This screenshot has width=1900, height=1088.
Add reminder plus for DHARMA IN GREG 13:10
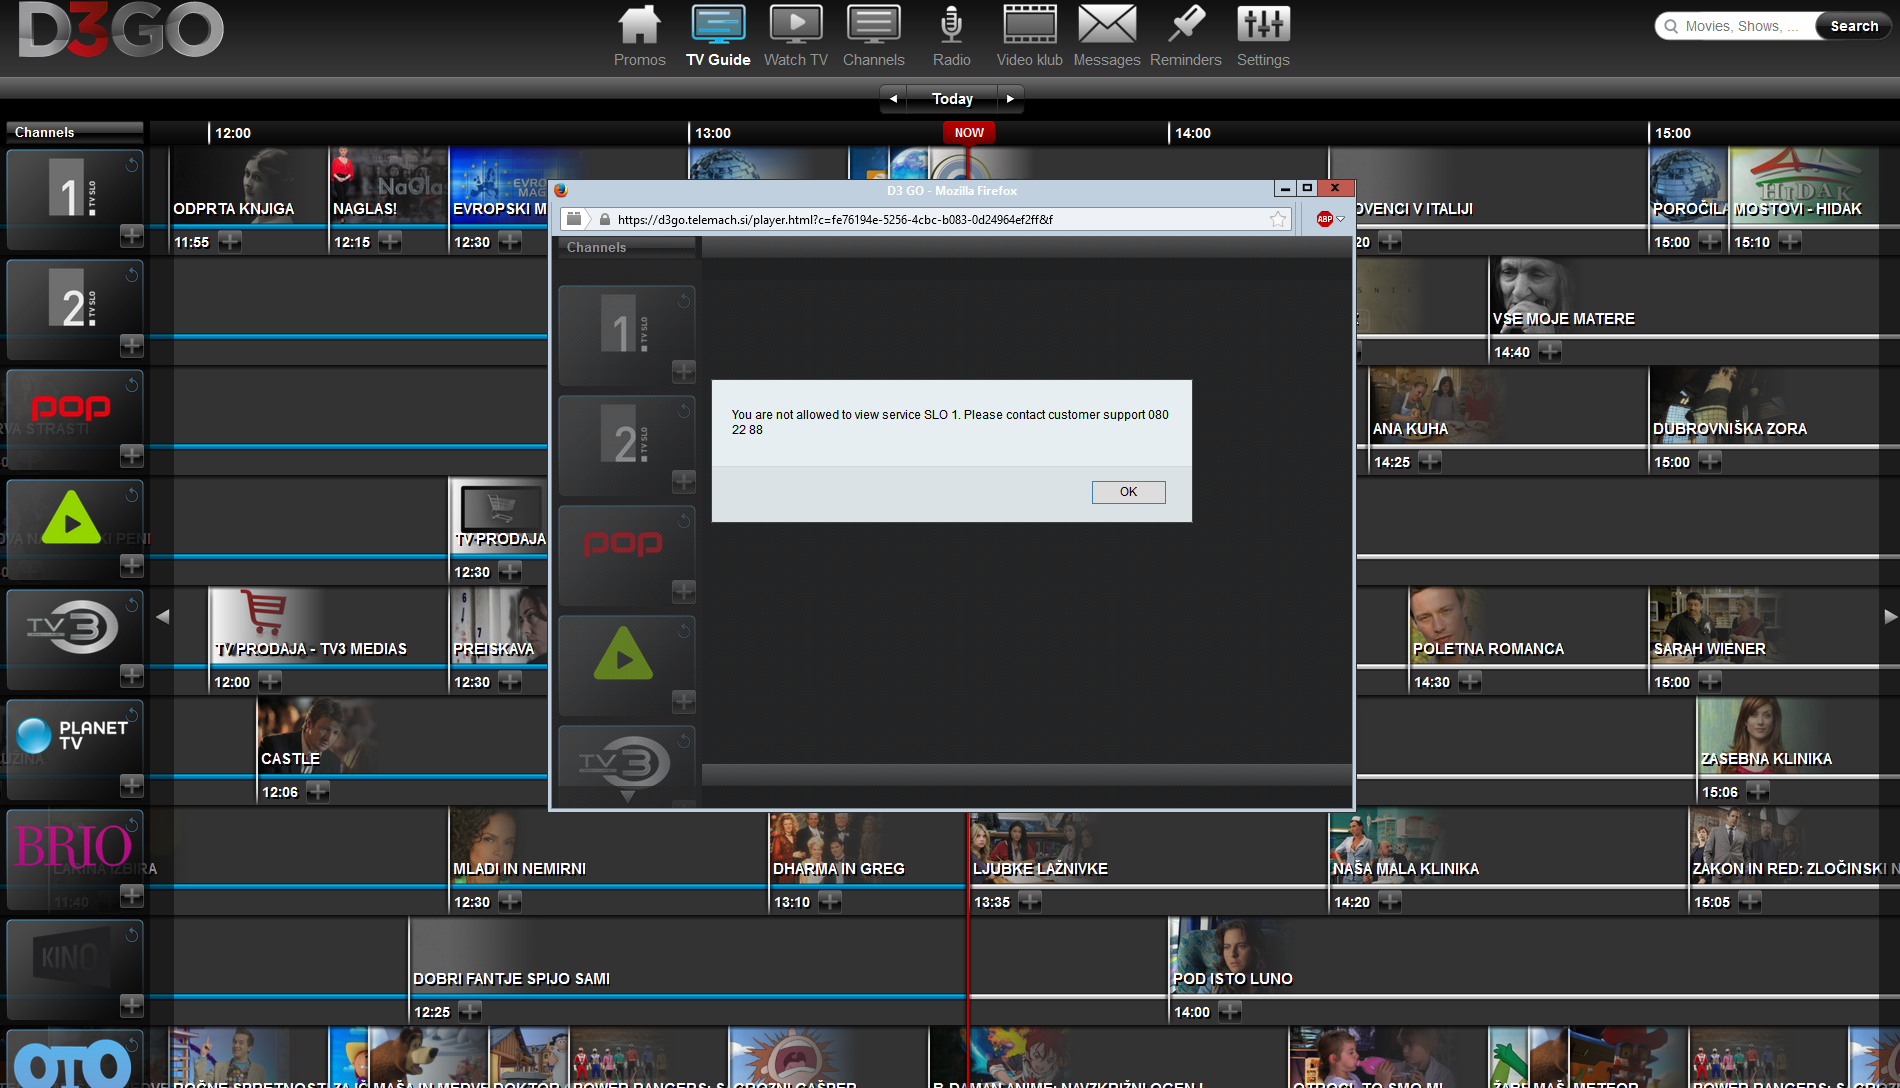pos(830,901)
